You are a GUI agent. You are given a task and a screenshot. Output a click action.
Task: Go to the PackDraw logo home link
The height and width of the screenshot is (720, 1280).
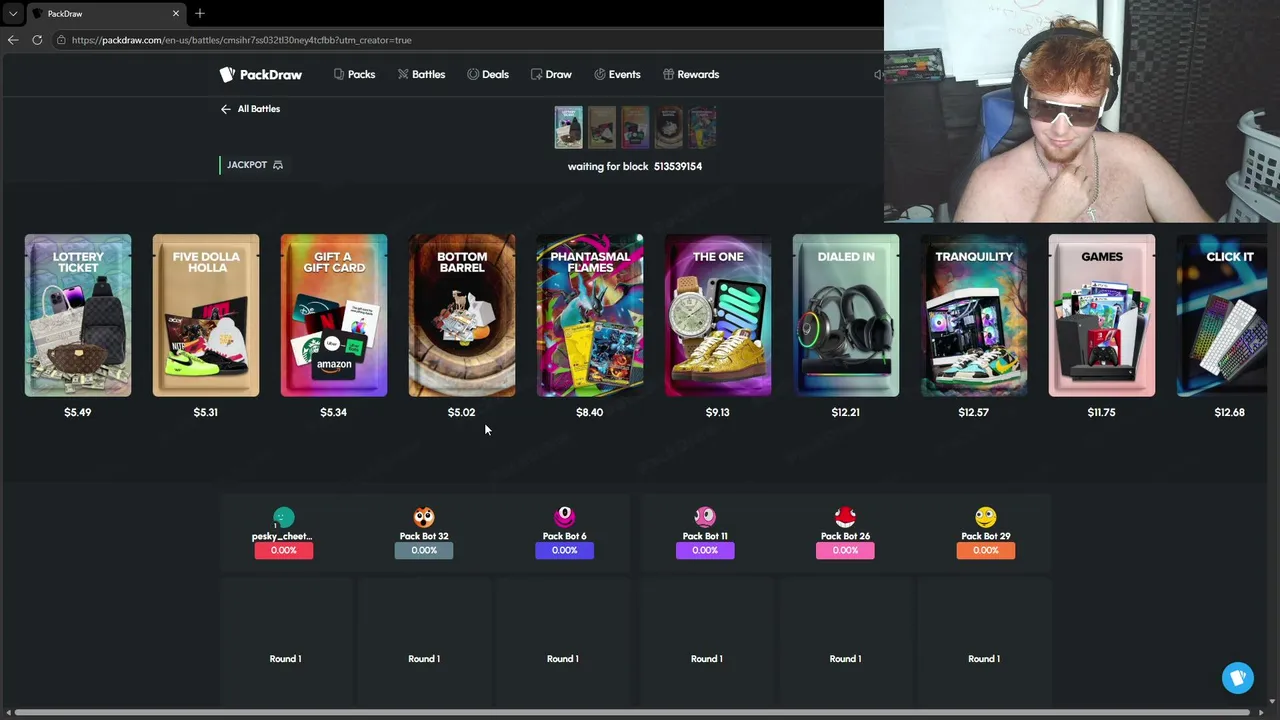point(261,74)
